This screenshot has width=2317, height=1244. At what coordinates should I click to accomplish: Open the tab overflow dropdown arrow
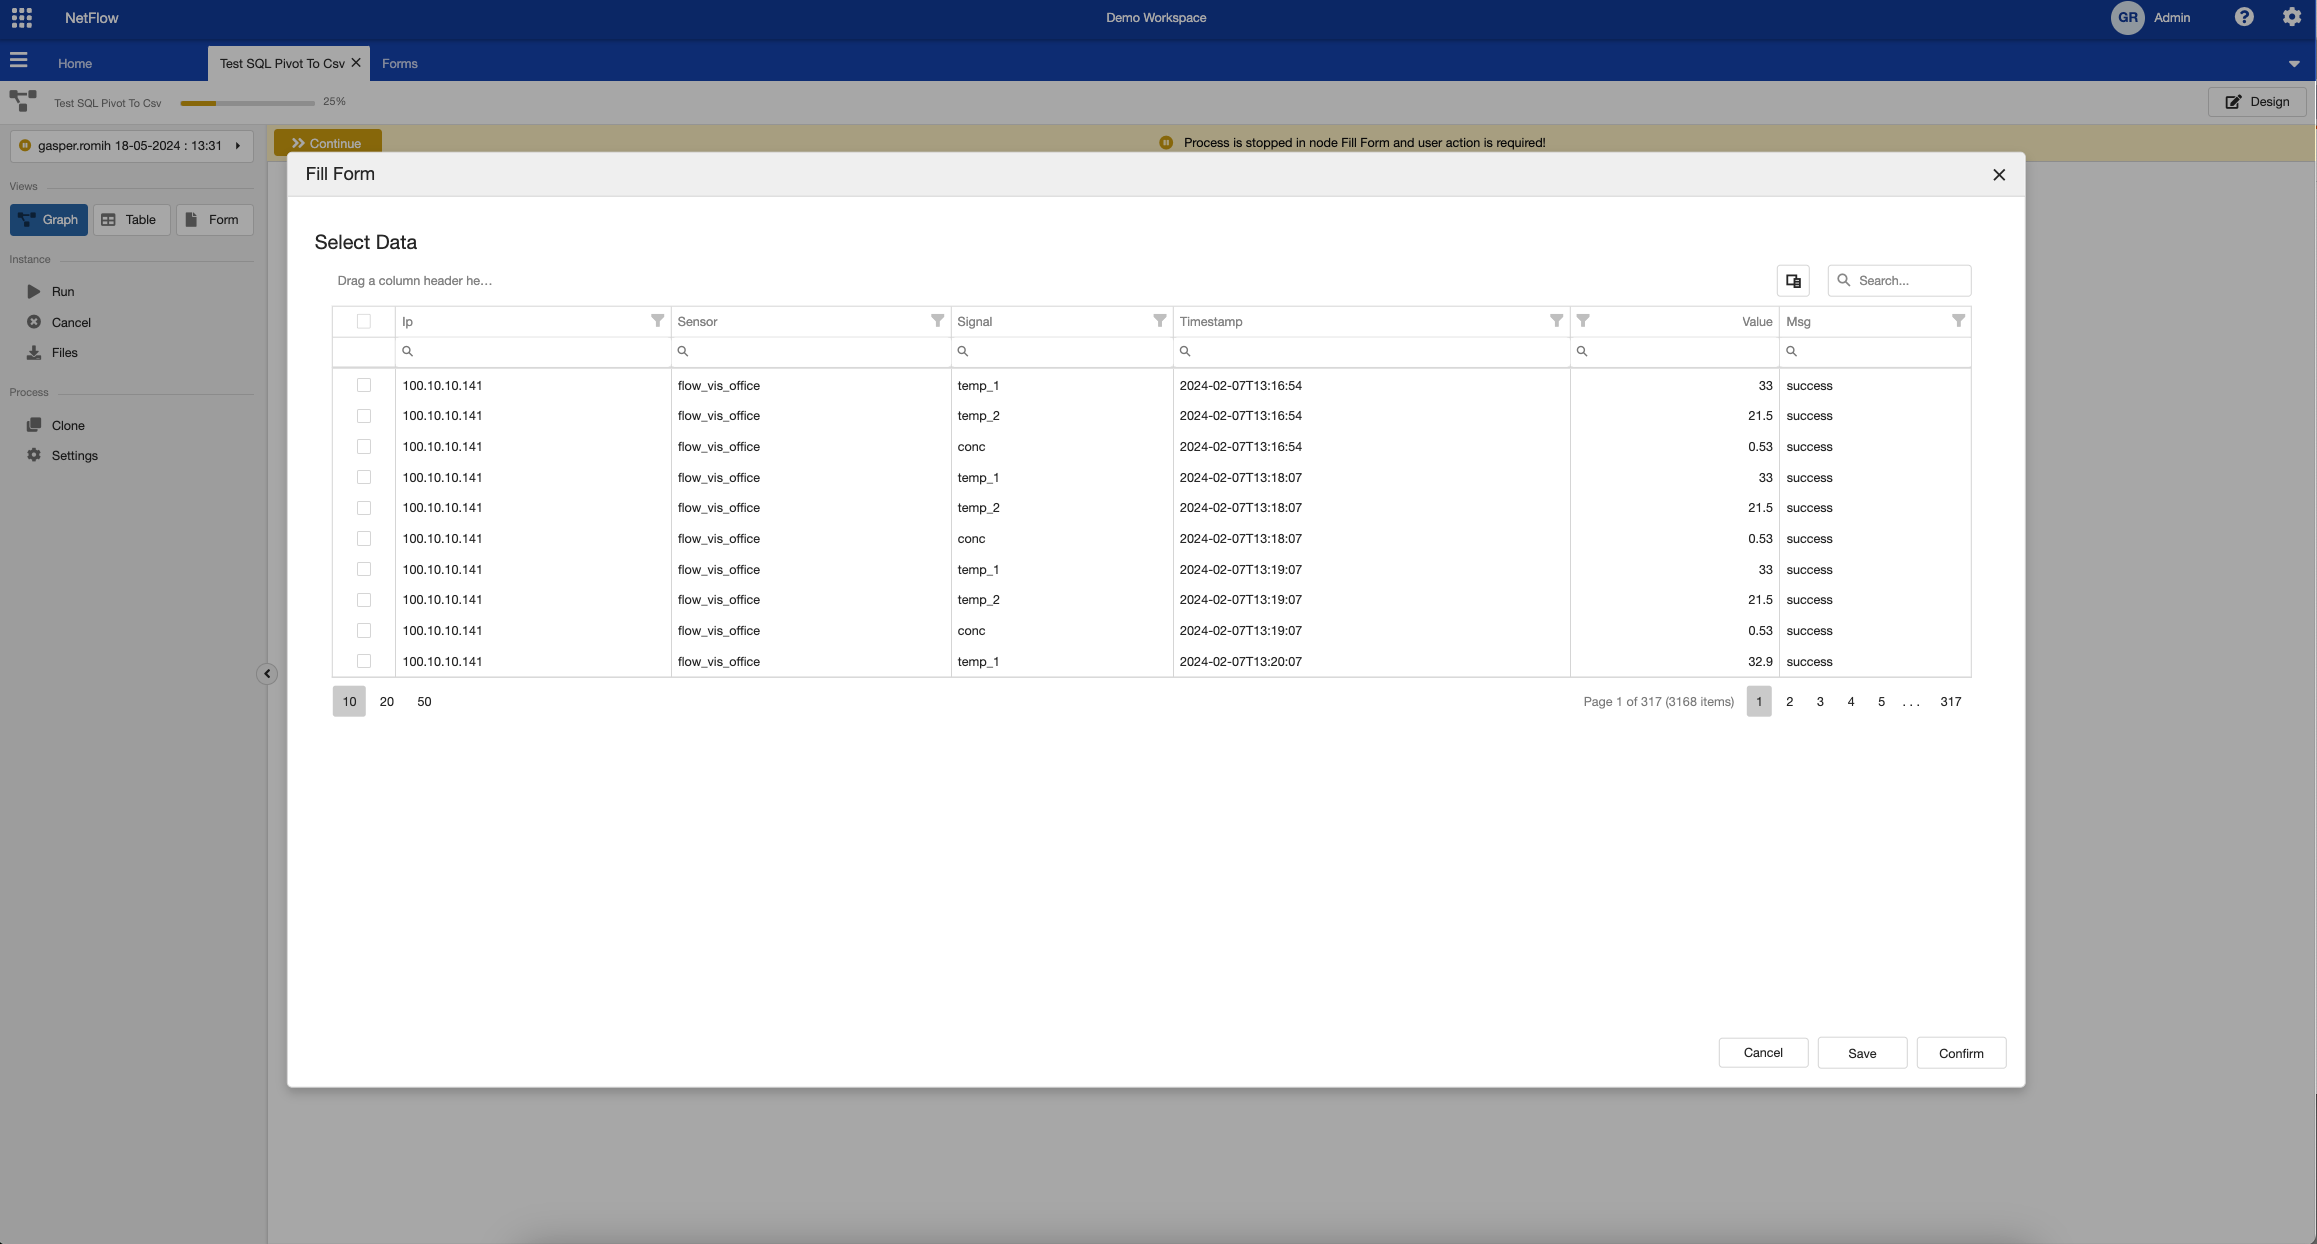coord(2293,64)
